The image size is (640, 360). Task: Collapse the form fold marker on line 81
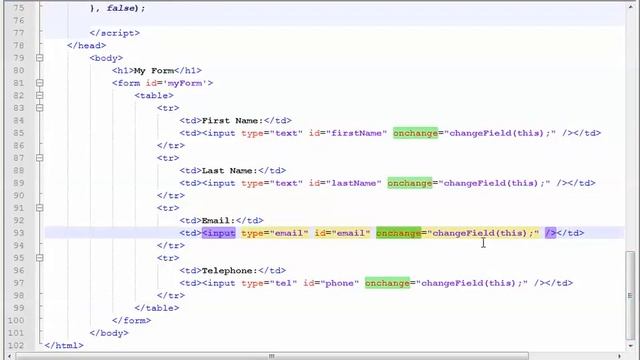point(40,83)
